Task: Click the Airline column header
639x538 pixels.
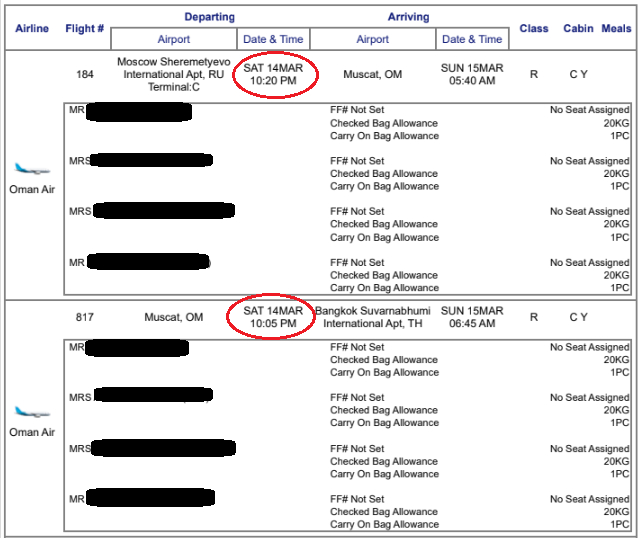Action: (32, 28)
